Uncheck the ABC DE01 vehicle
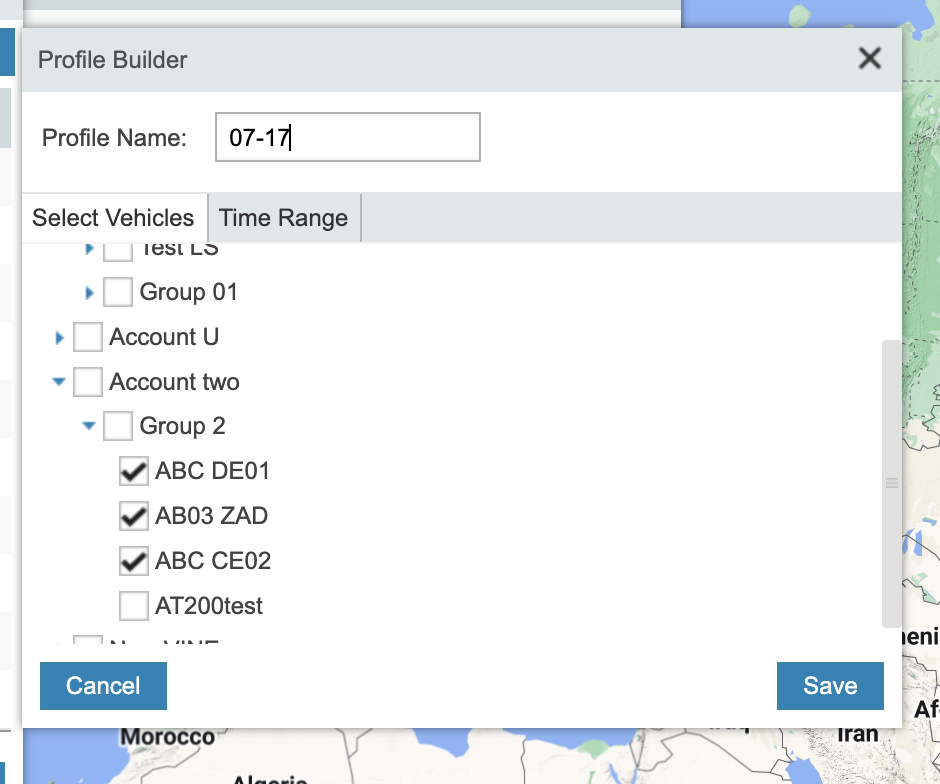This screenshot has width=940, height=784. 133,471
